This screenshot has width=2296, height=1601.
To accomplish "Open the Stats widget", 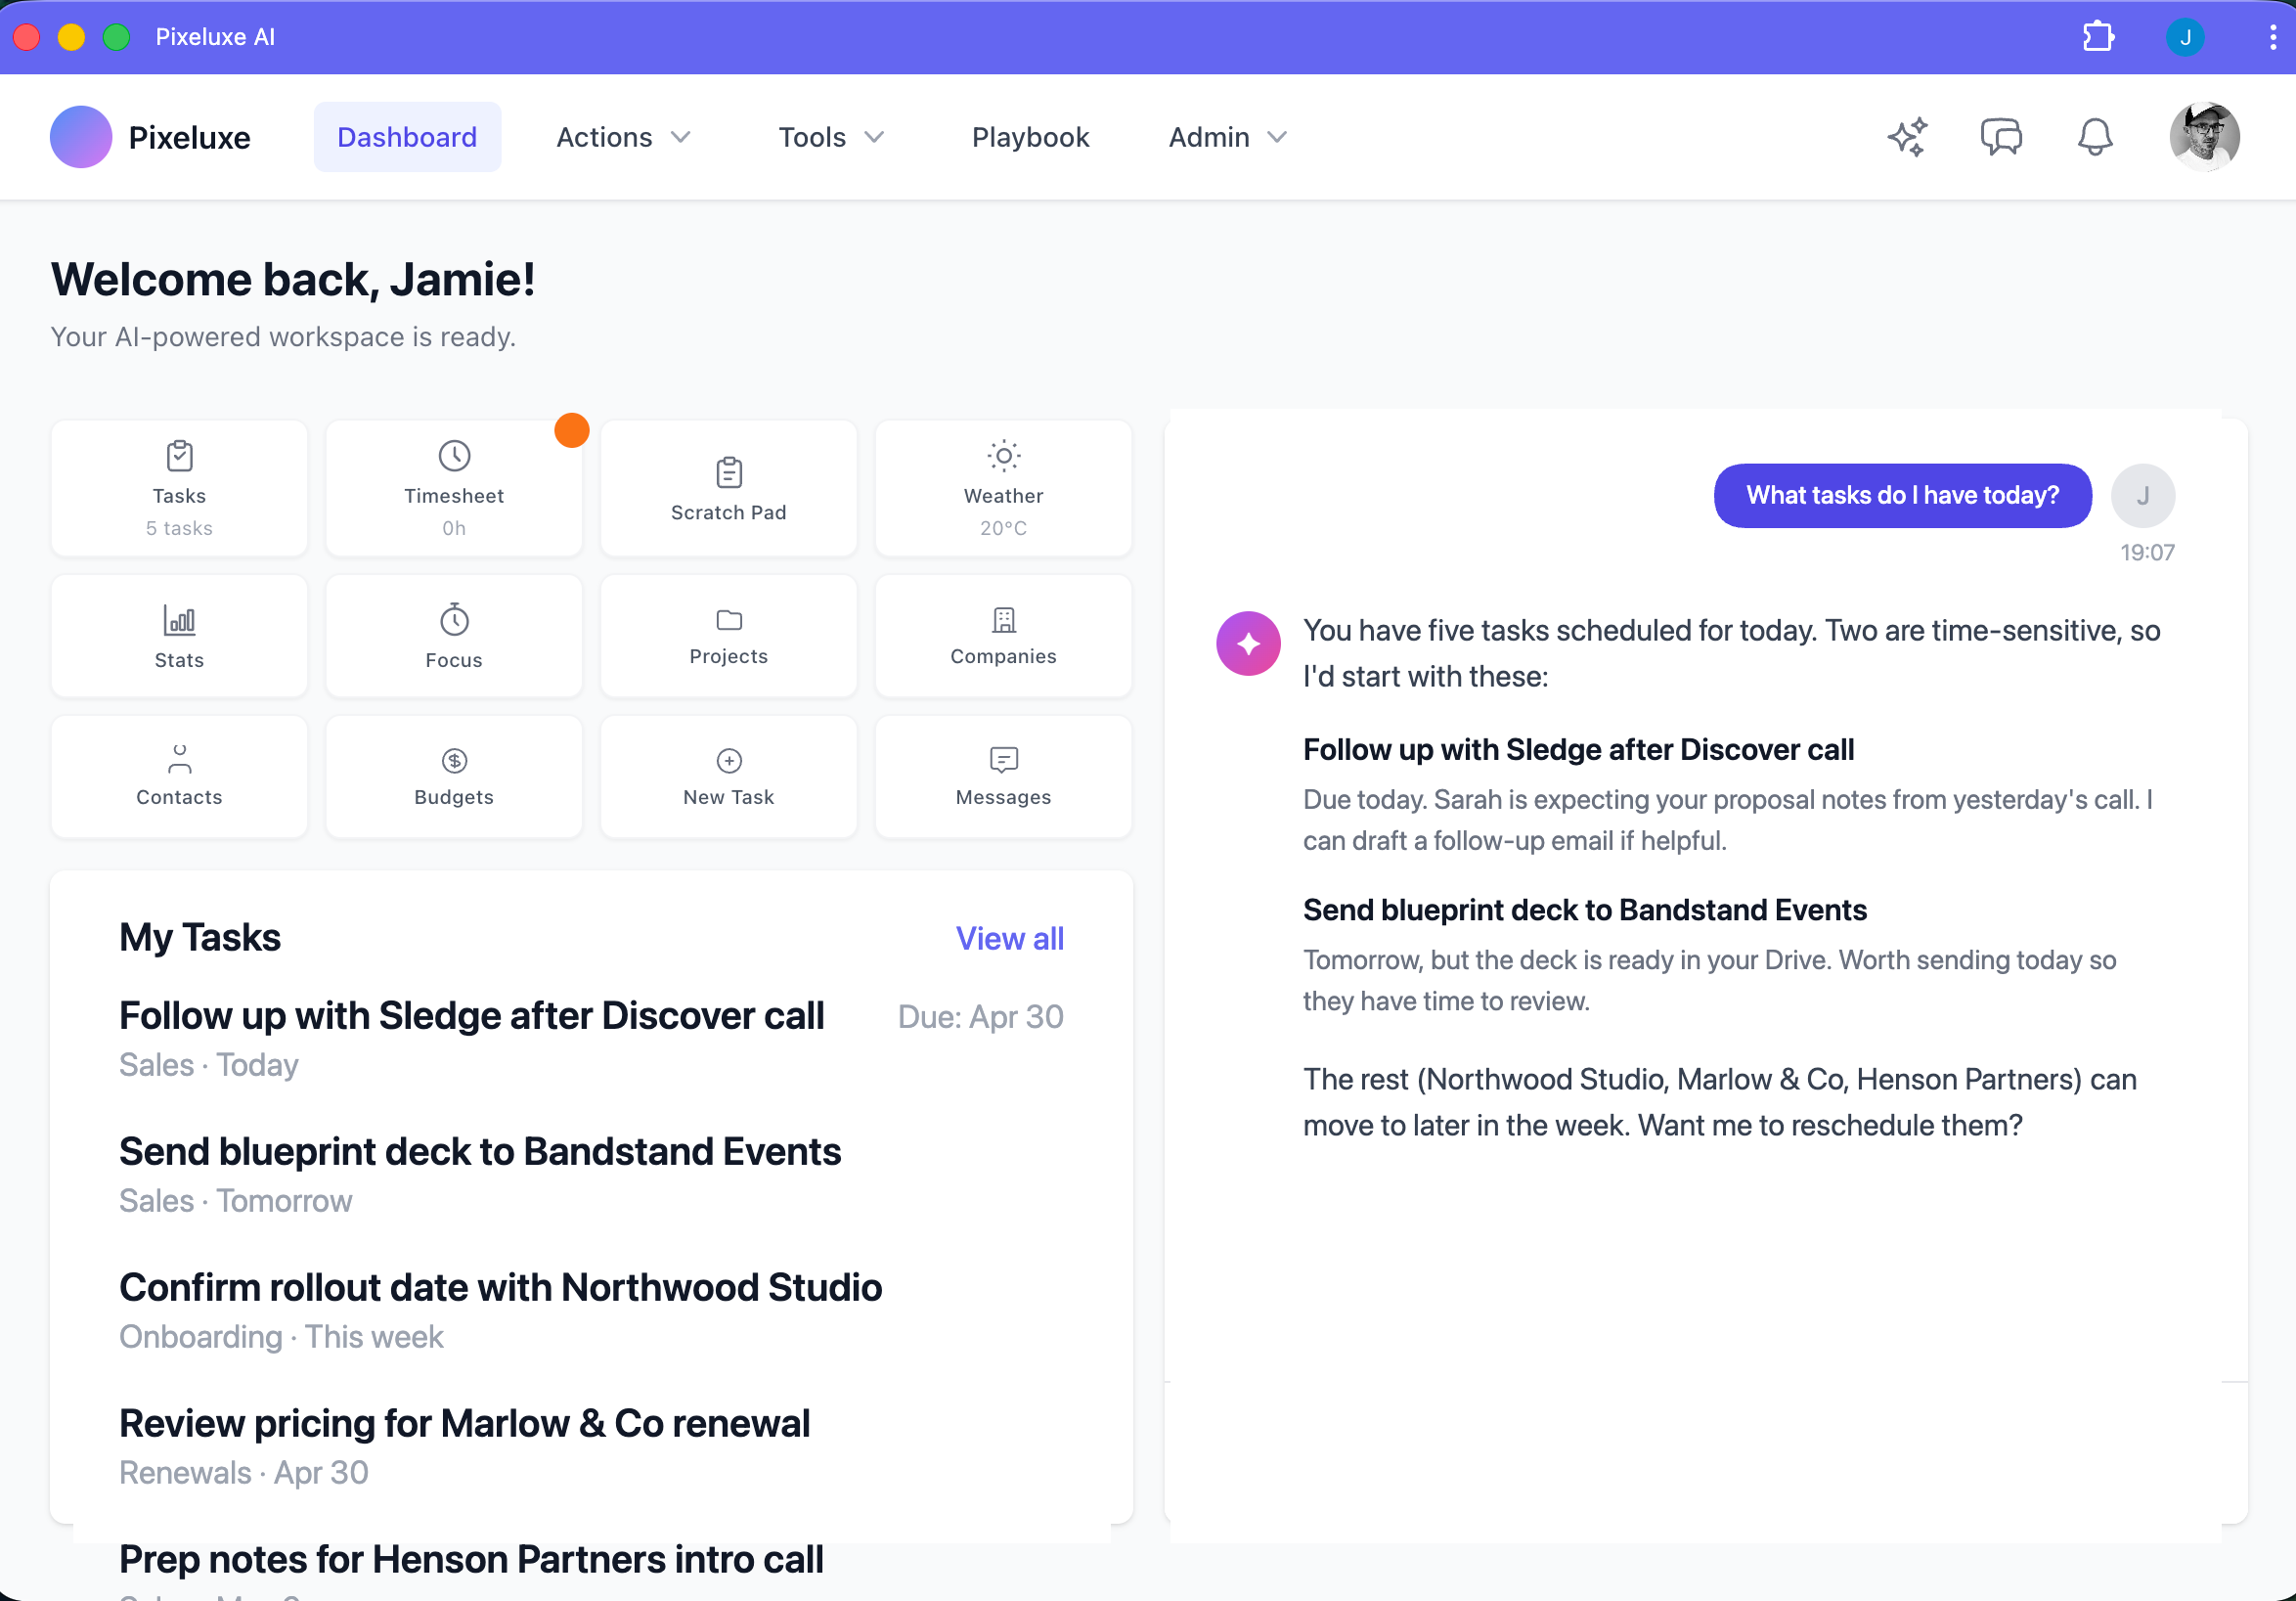I will click(179, 635).
